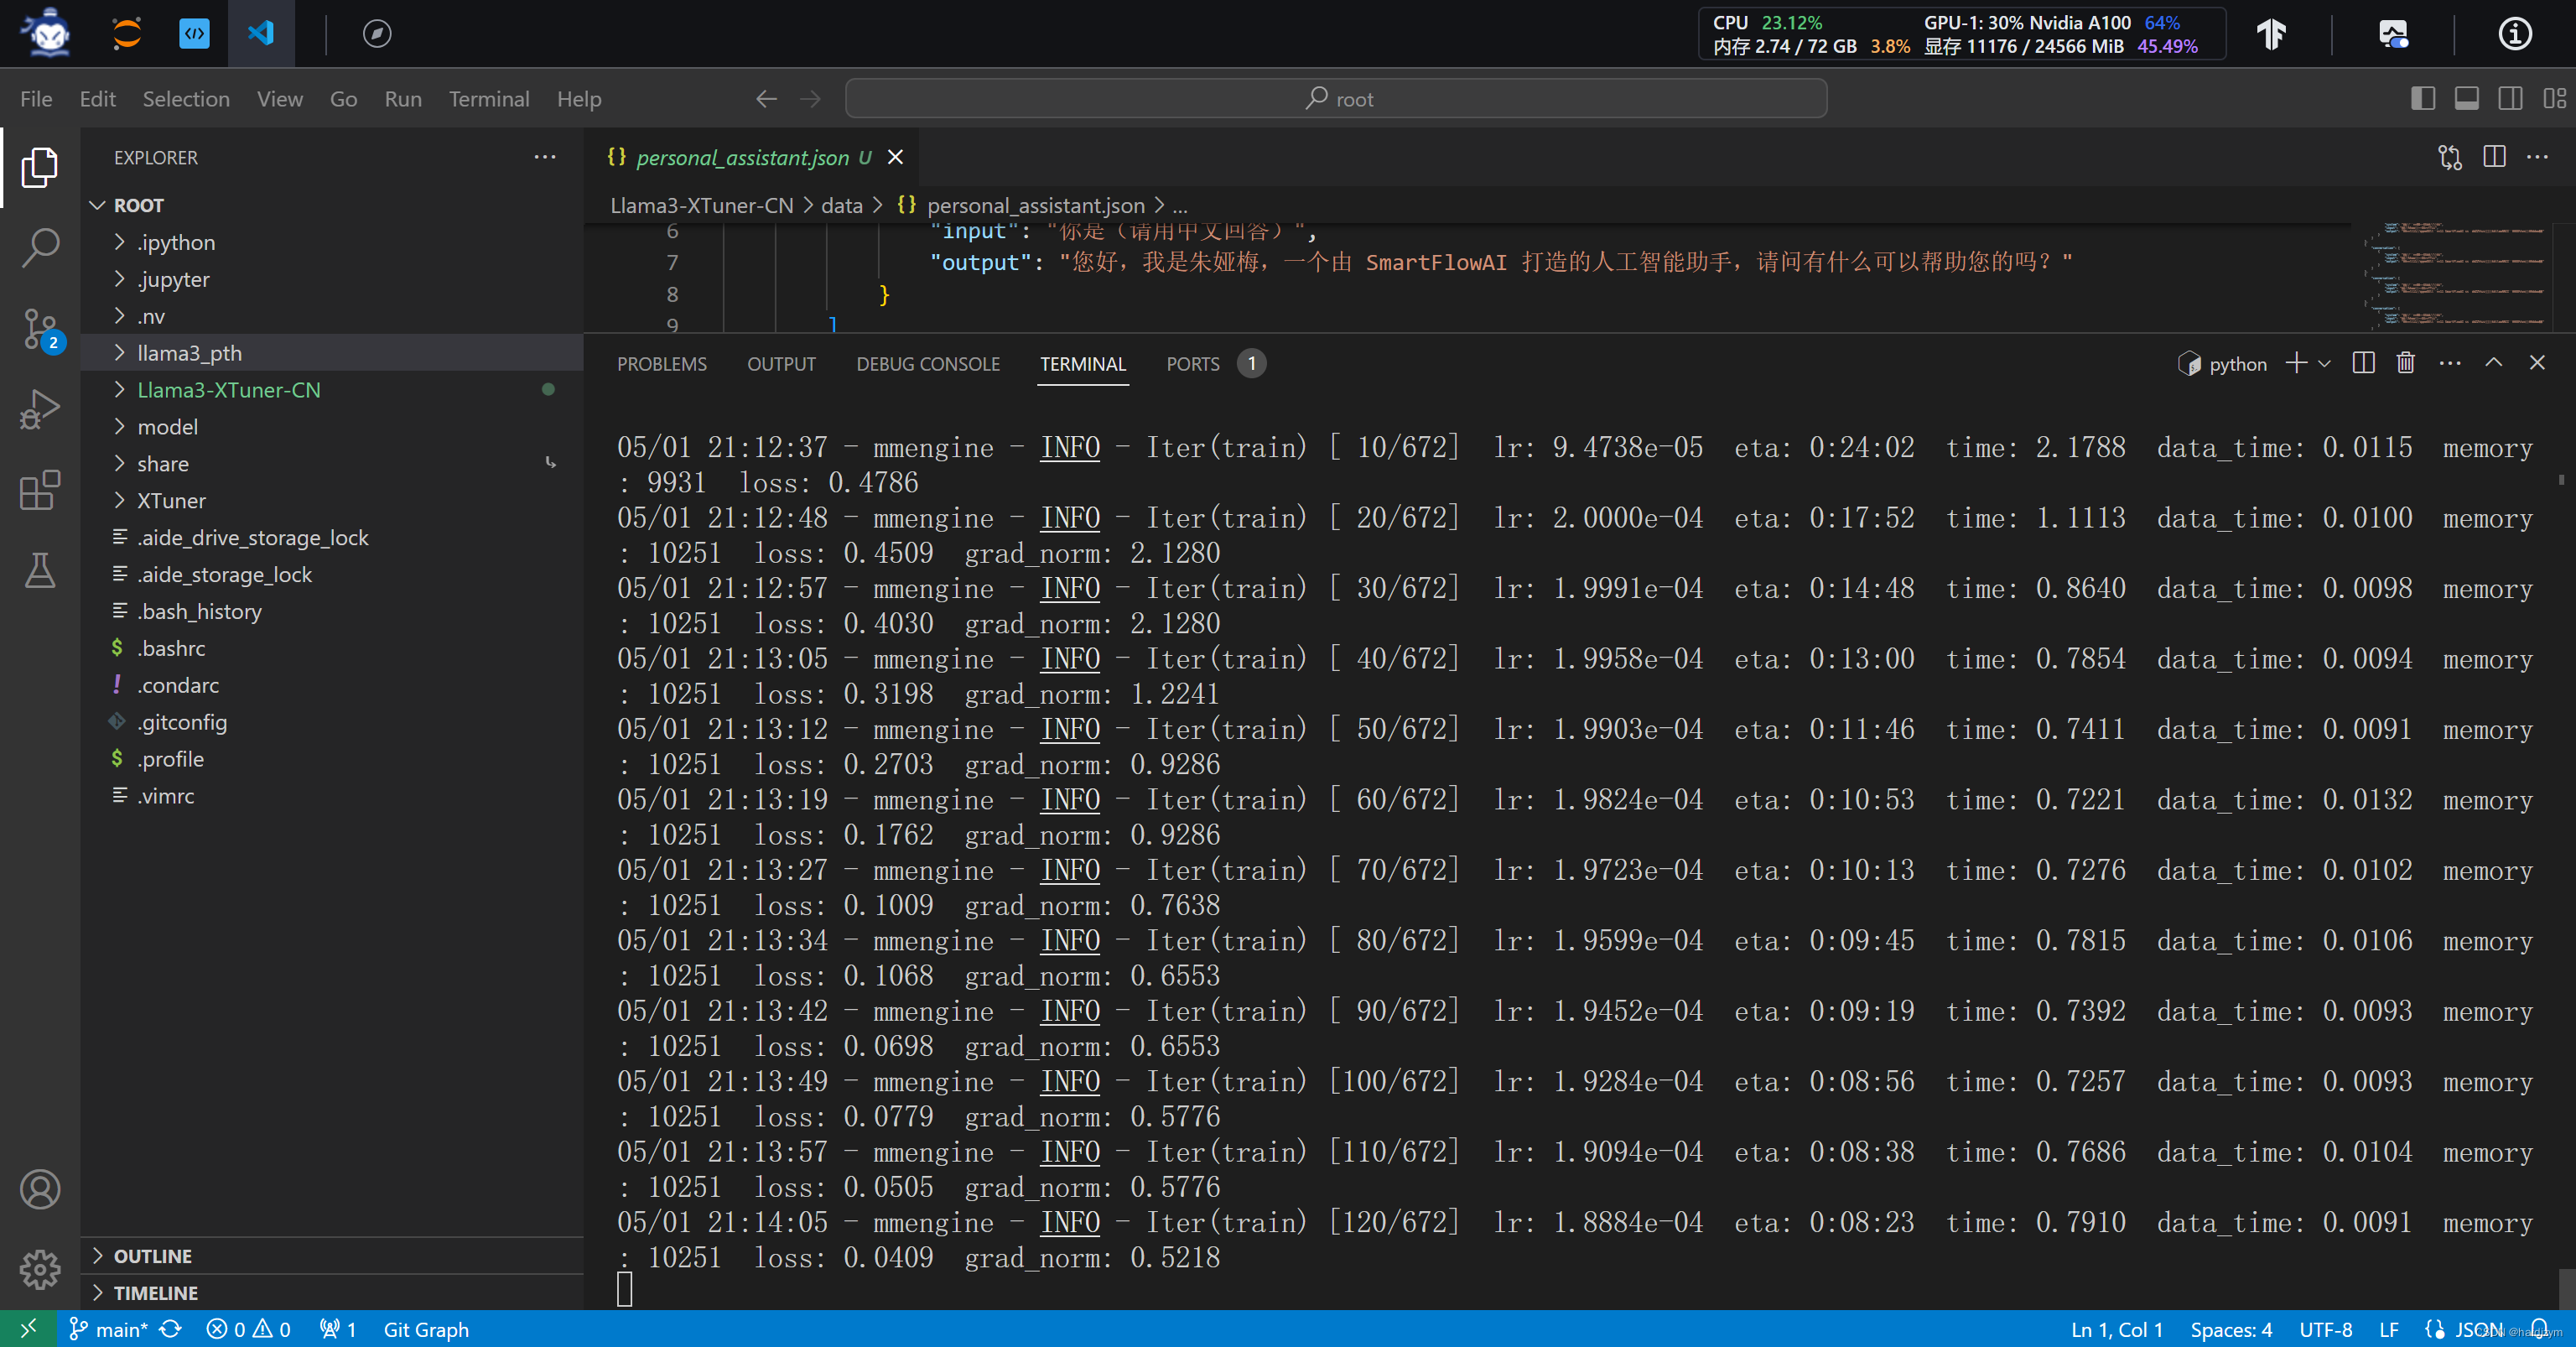Screen dimensions: 2576x1347
Task: Click the VS Code launcher icon
Action: (x=261, y=33)
